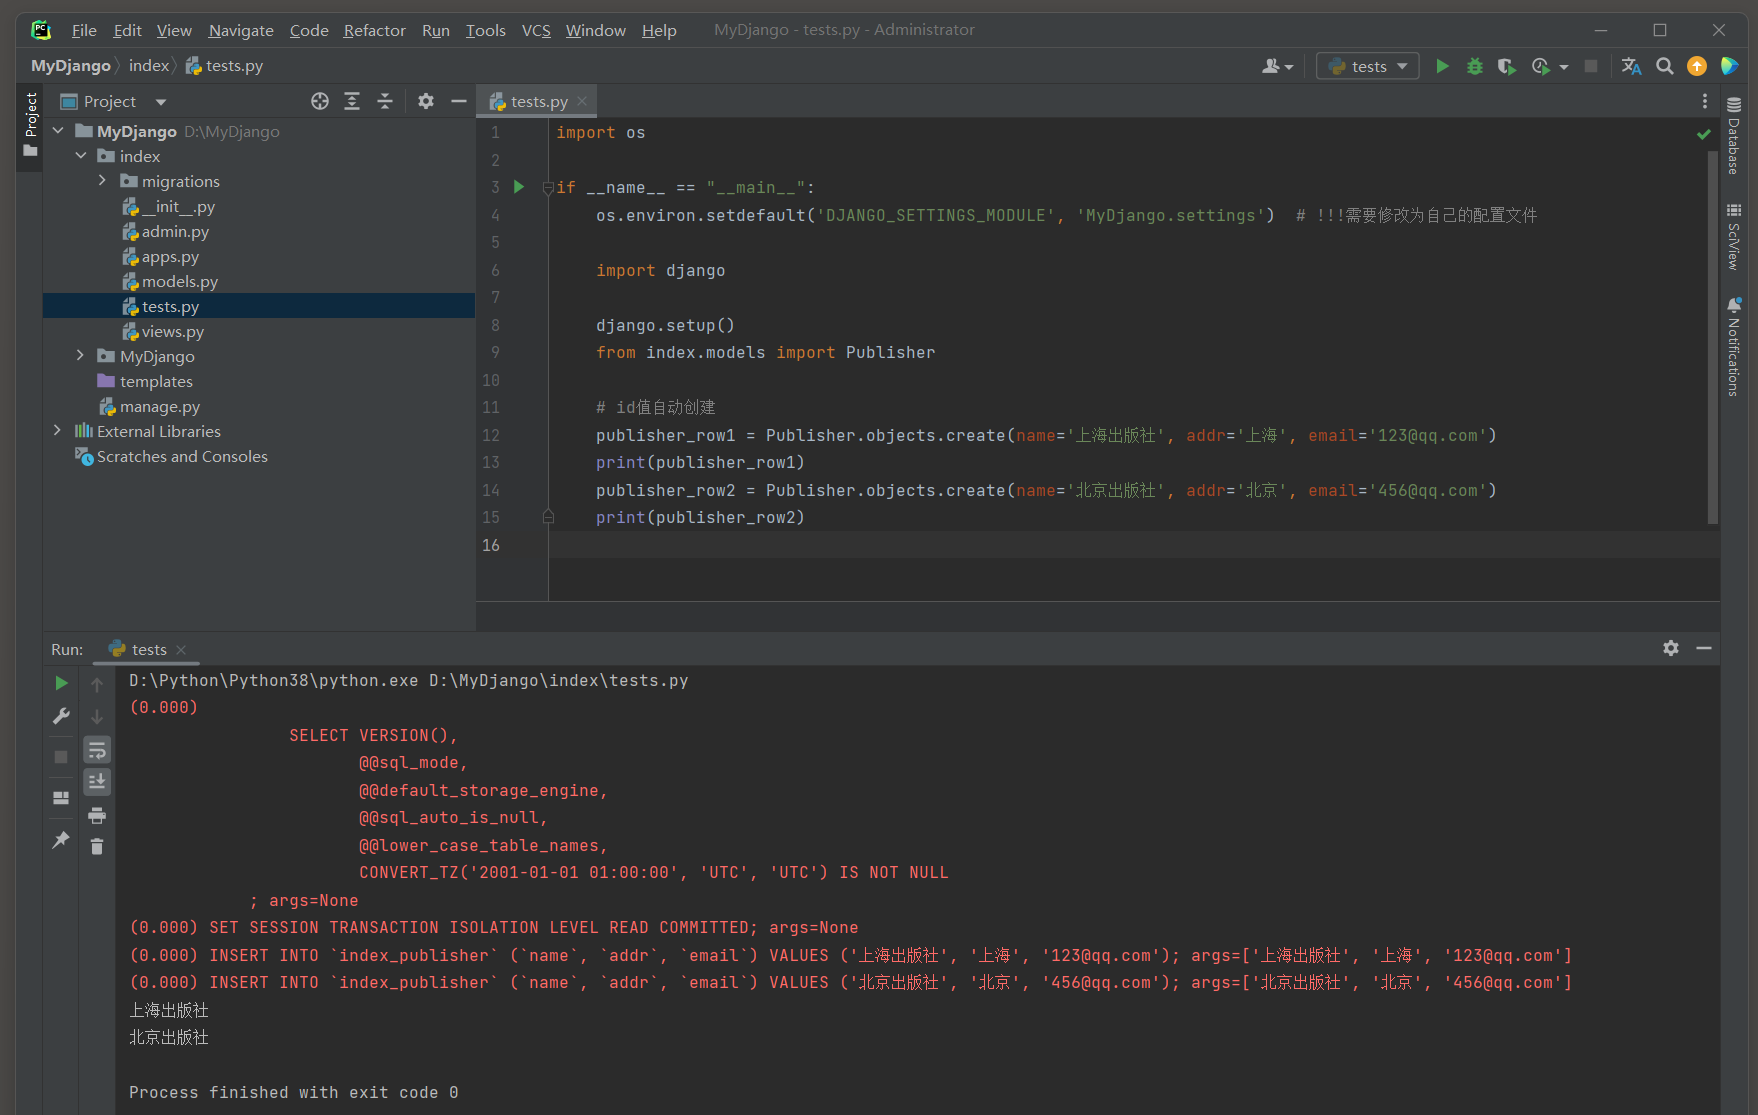The image size is (1758, 1115).
Task: Open run configuration settings with the wrench icon
Action: pos(61,716)
